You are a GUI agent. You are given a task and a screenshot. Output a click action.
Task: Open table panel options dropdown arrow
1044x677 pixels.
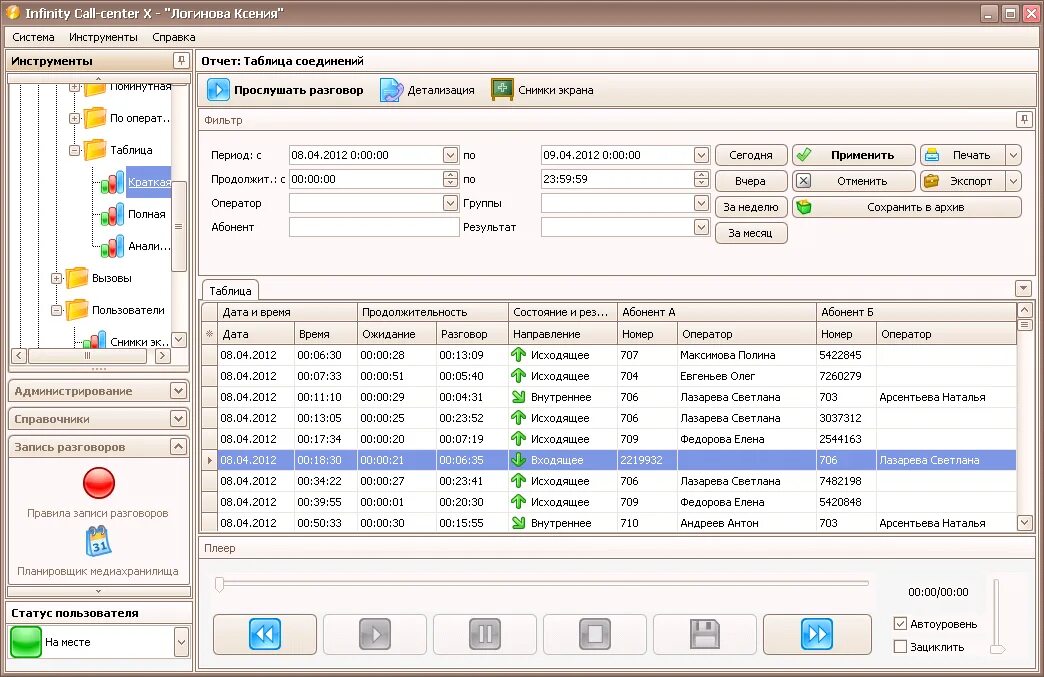[1023, 288]
